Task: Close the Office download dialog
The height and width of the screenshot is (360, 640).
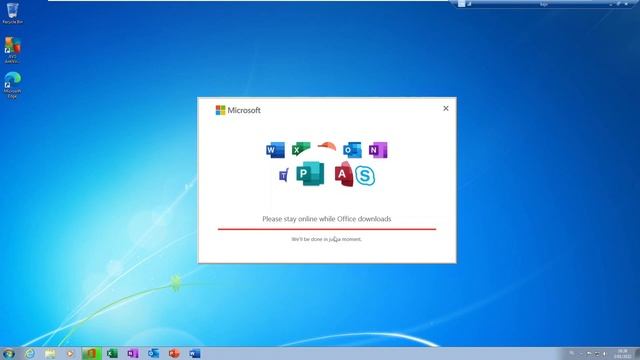Action: [x=446, y=108]
